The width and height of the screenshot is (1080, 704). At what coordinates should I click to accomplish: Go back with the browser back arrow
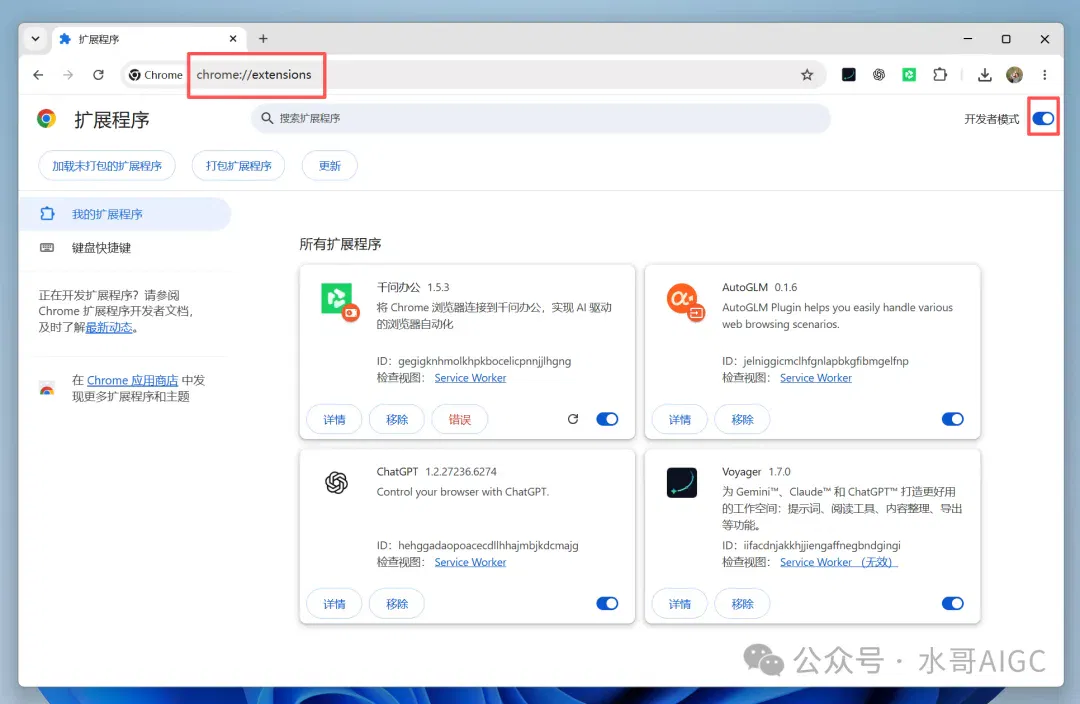[x=38, y=75]
